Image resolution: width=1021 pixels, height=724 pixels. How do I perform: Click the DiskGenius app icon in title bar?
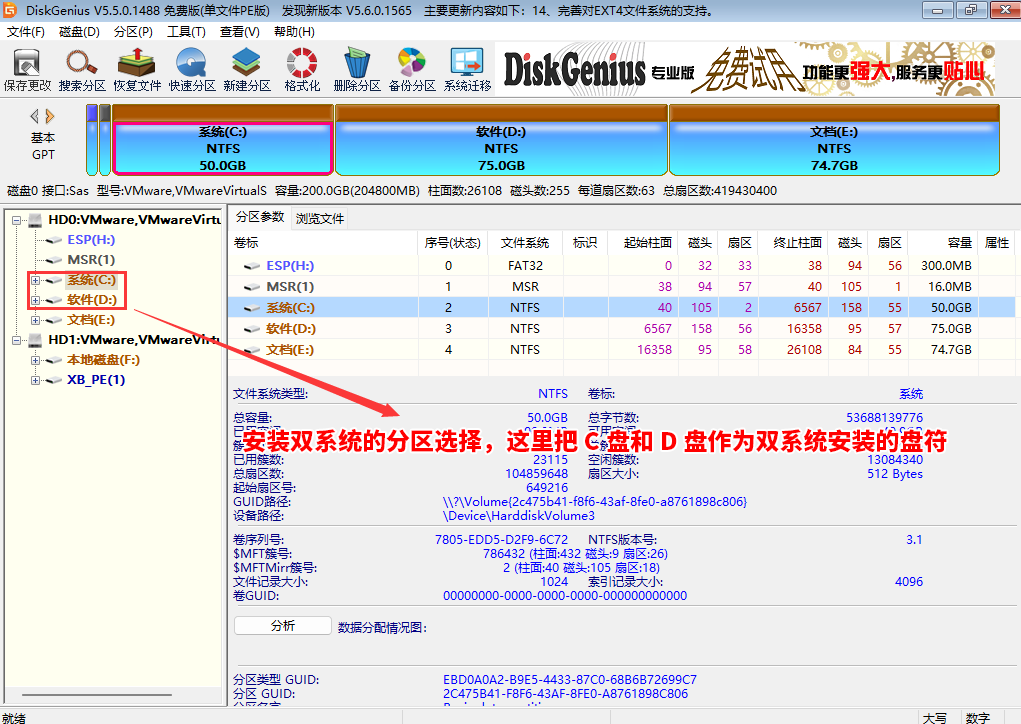(10, 10)
